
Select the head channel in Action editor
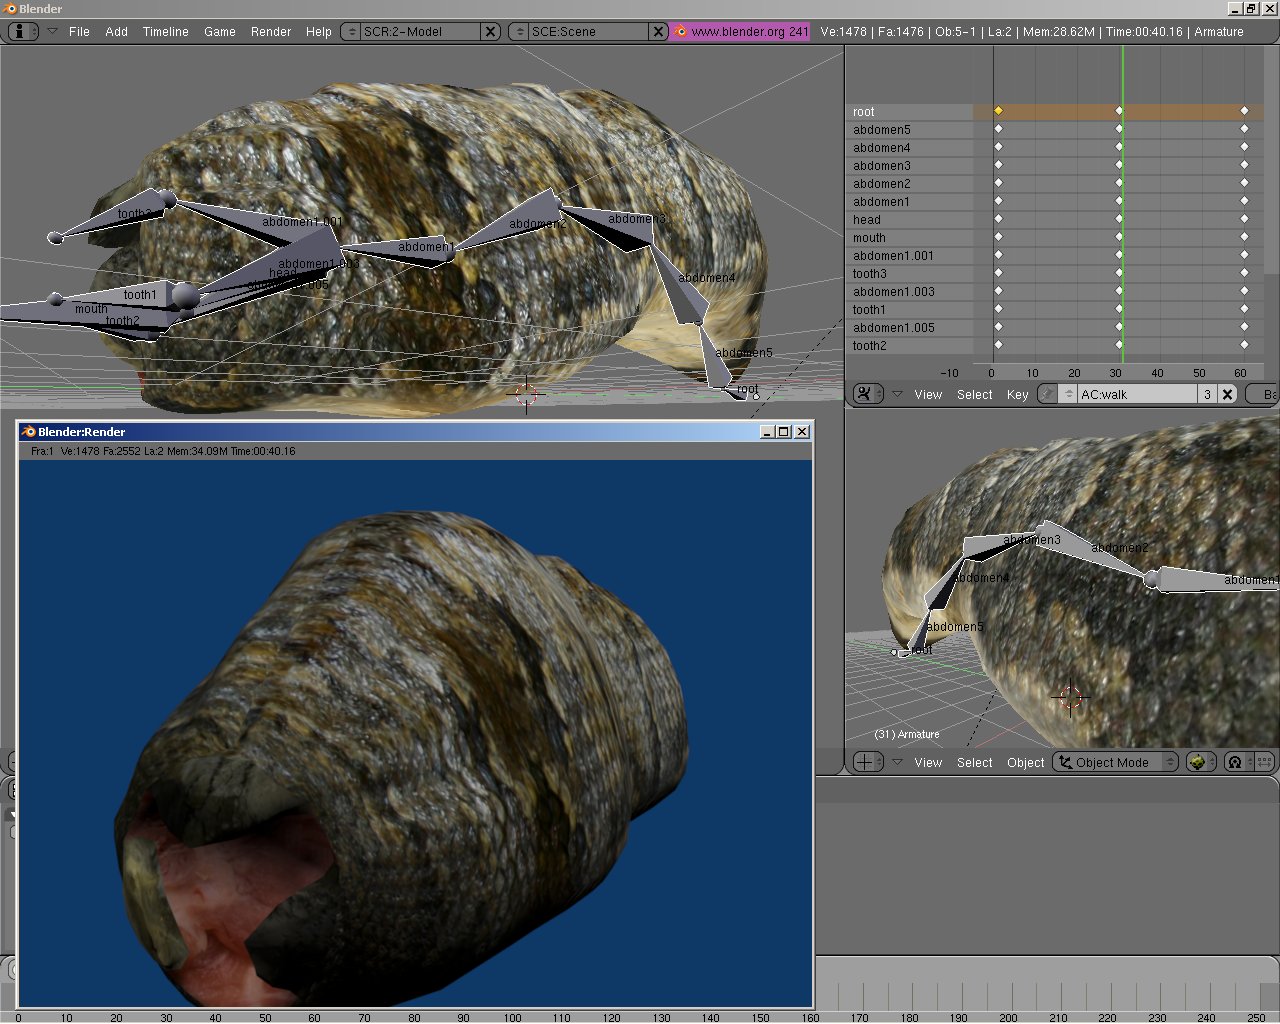(x=867, y=220)
